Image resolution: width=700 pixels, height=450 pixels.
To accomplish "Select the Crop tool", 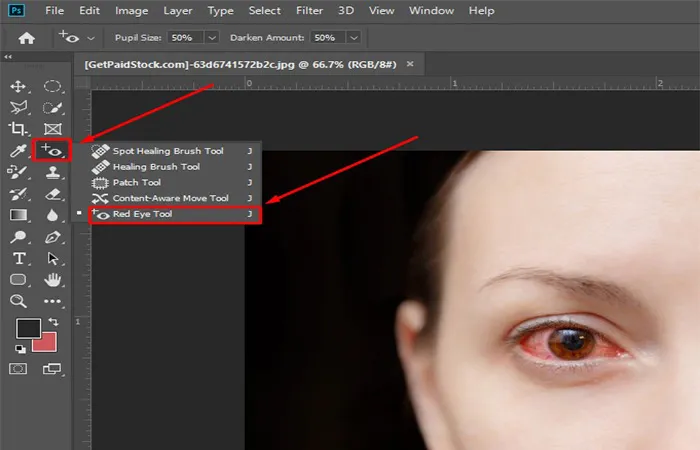I will [18, 129].
